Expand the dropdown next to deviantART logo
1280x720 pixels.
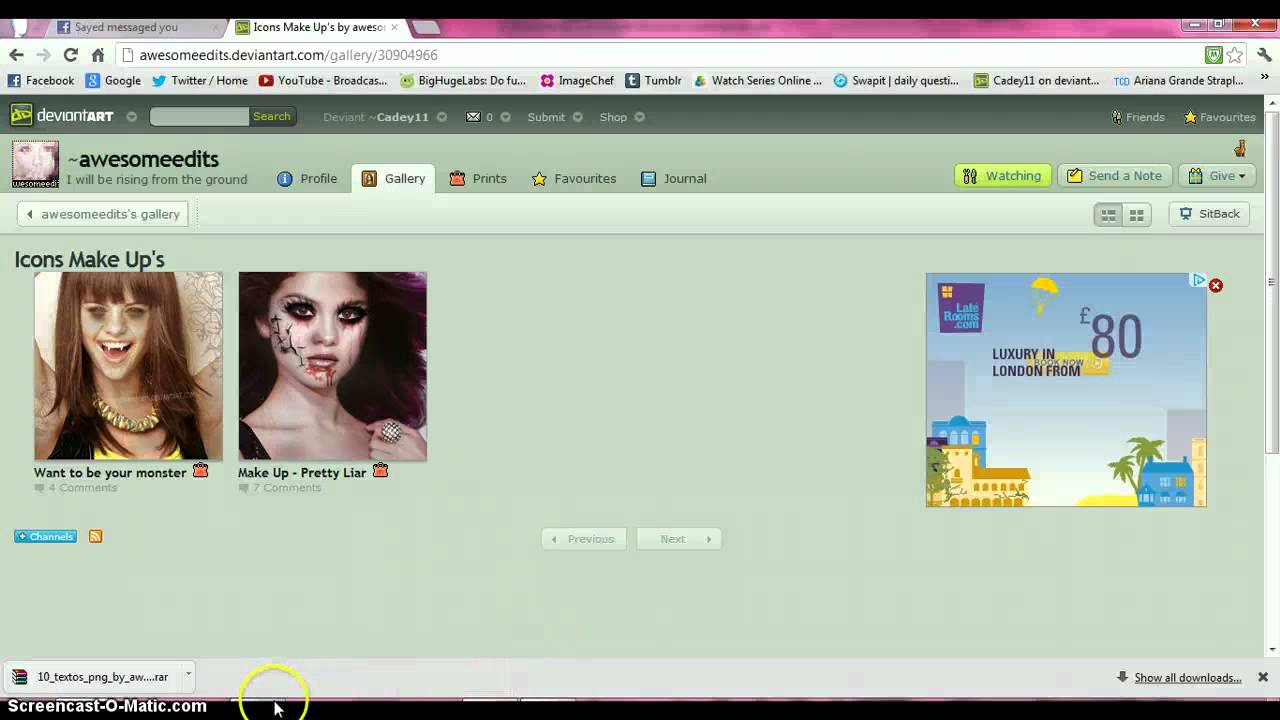pyautogui.click(x=131, y=117)
